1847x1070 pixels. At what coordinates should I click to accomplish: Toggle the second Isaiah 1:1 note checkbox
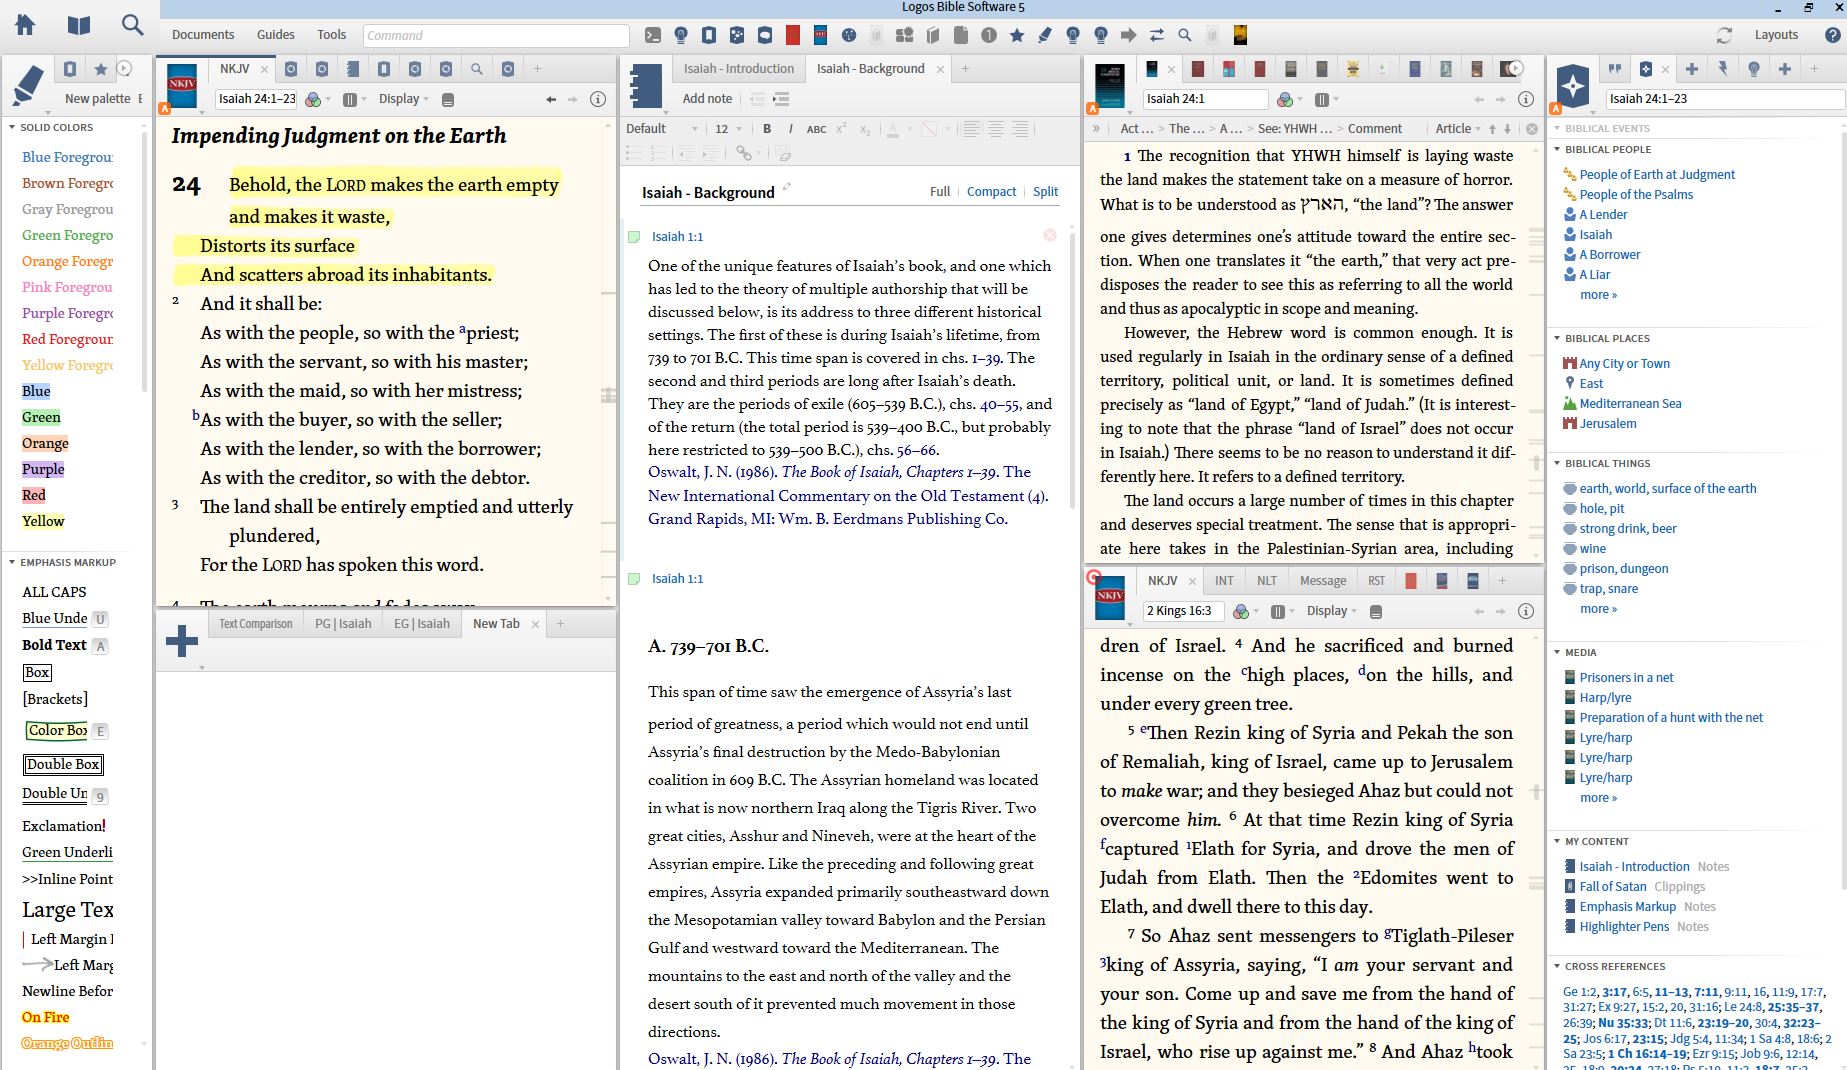click(634, 579)
